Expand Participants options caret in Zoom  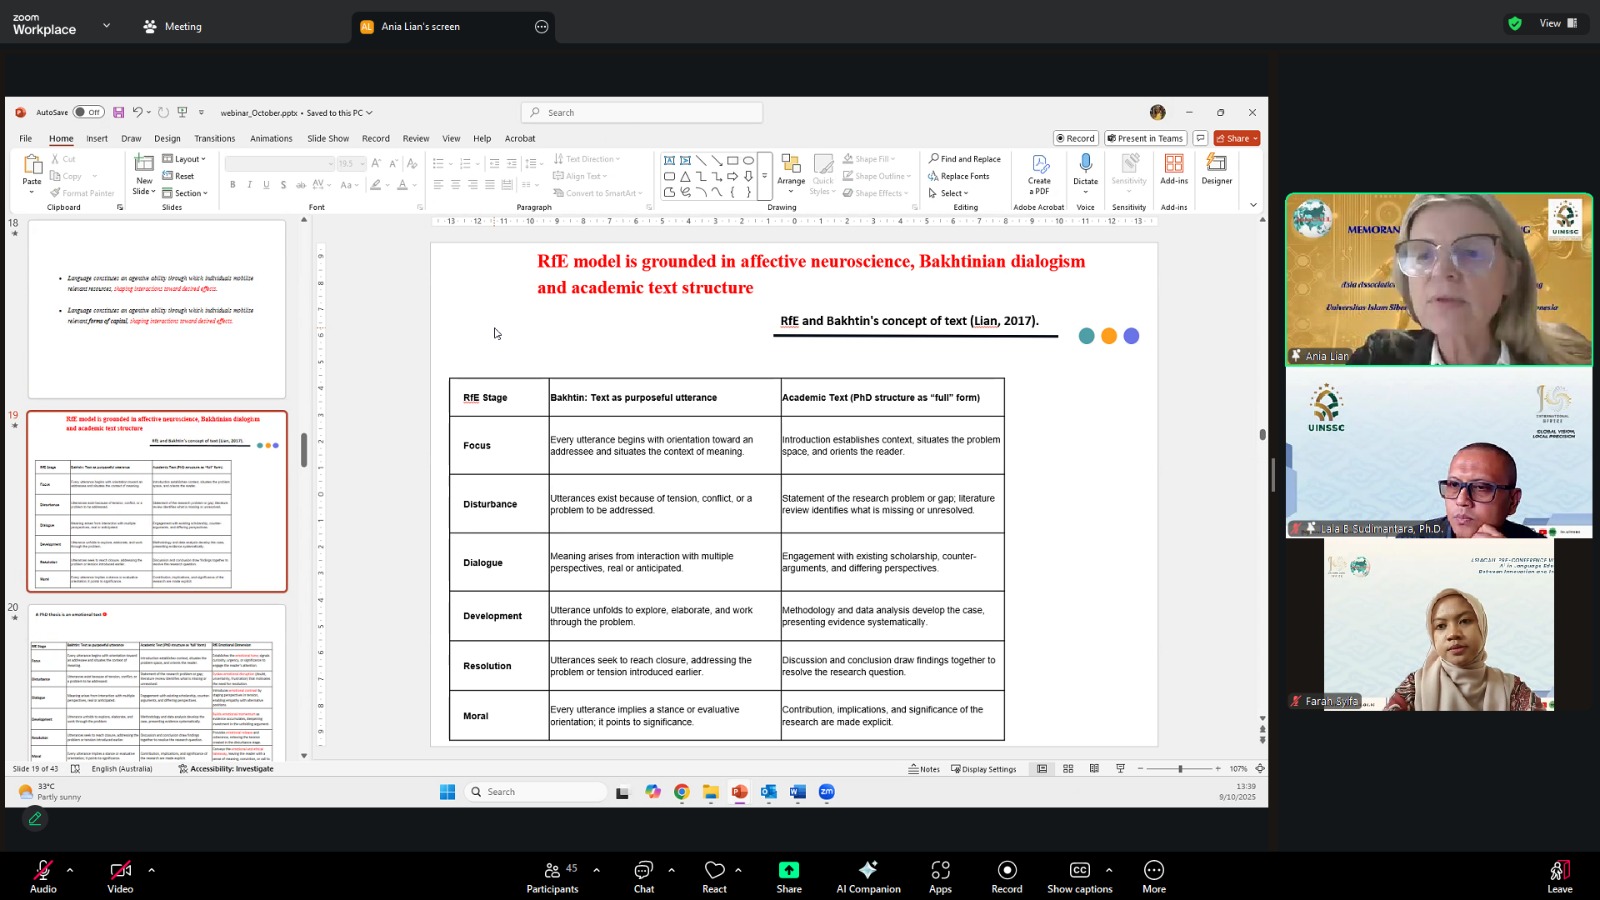pos(596,870)
